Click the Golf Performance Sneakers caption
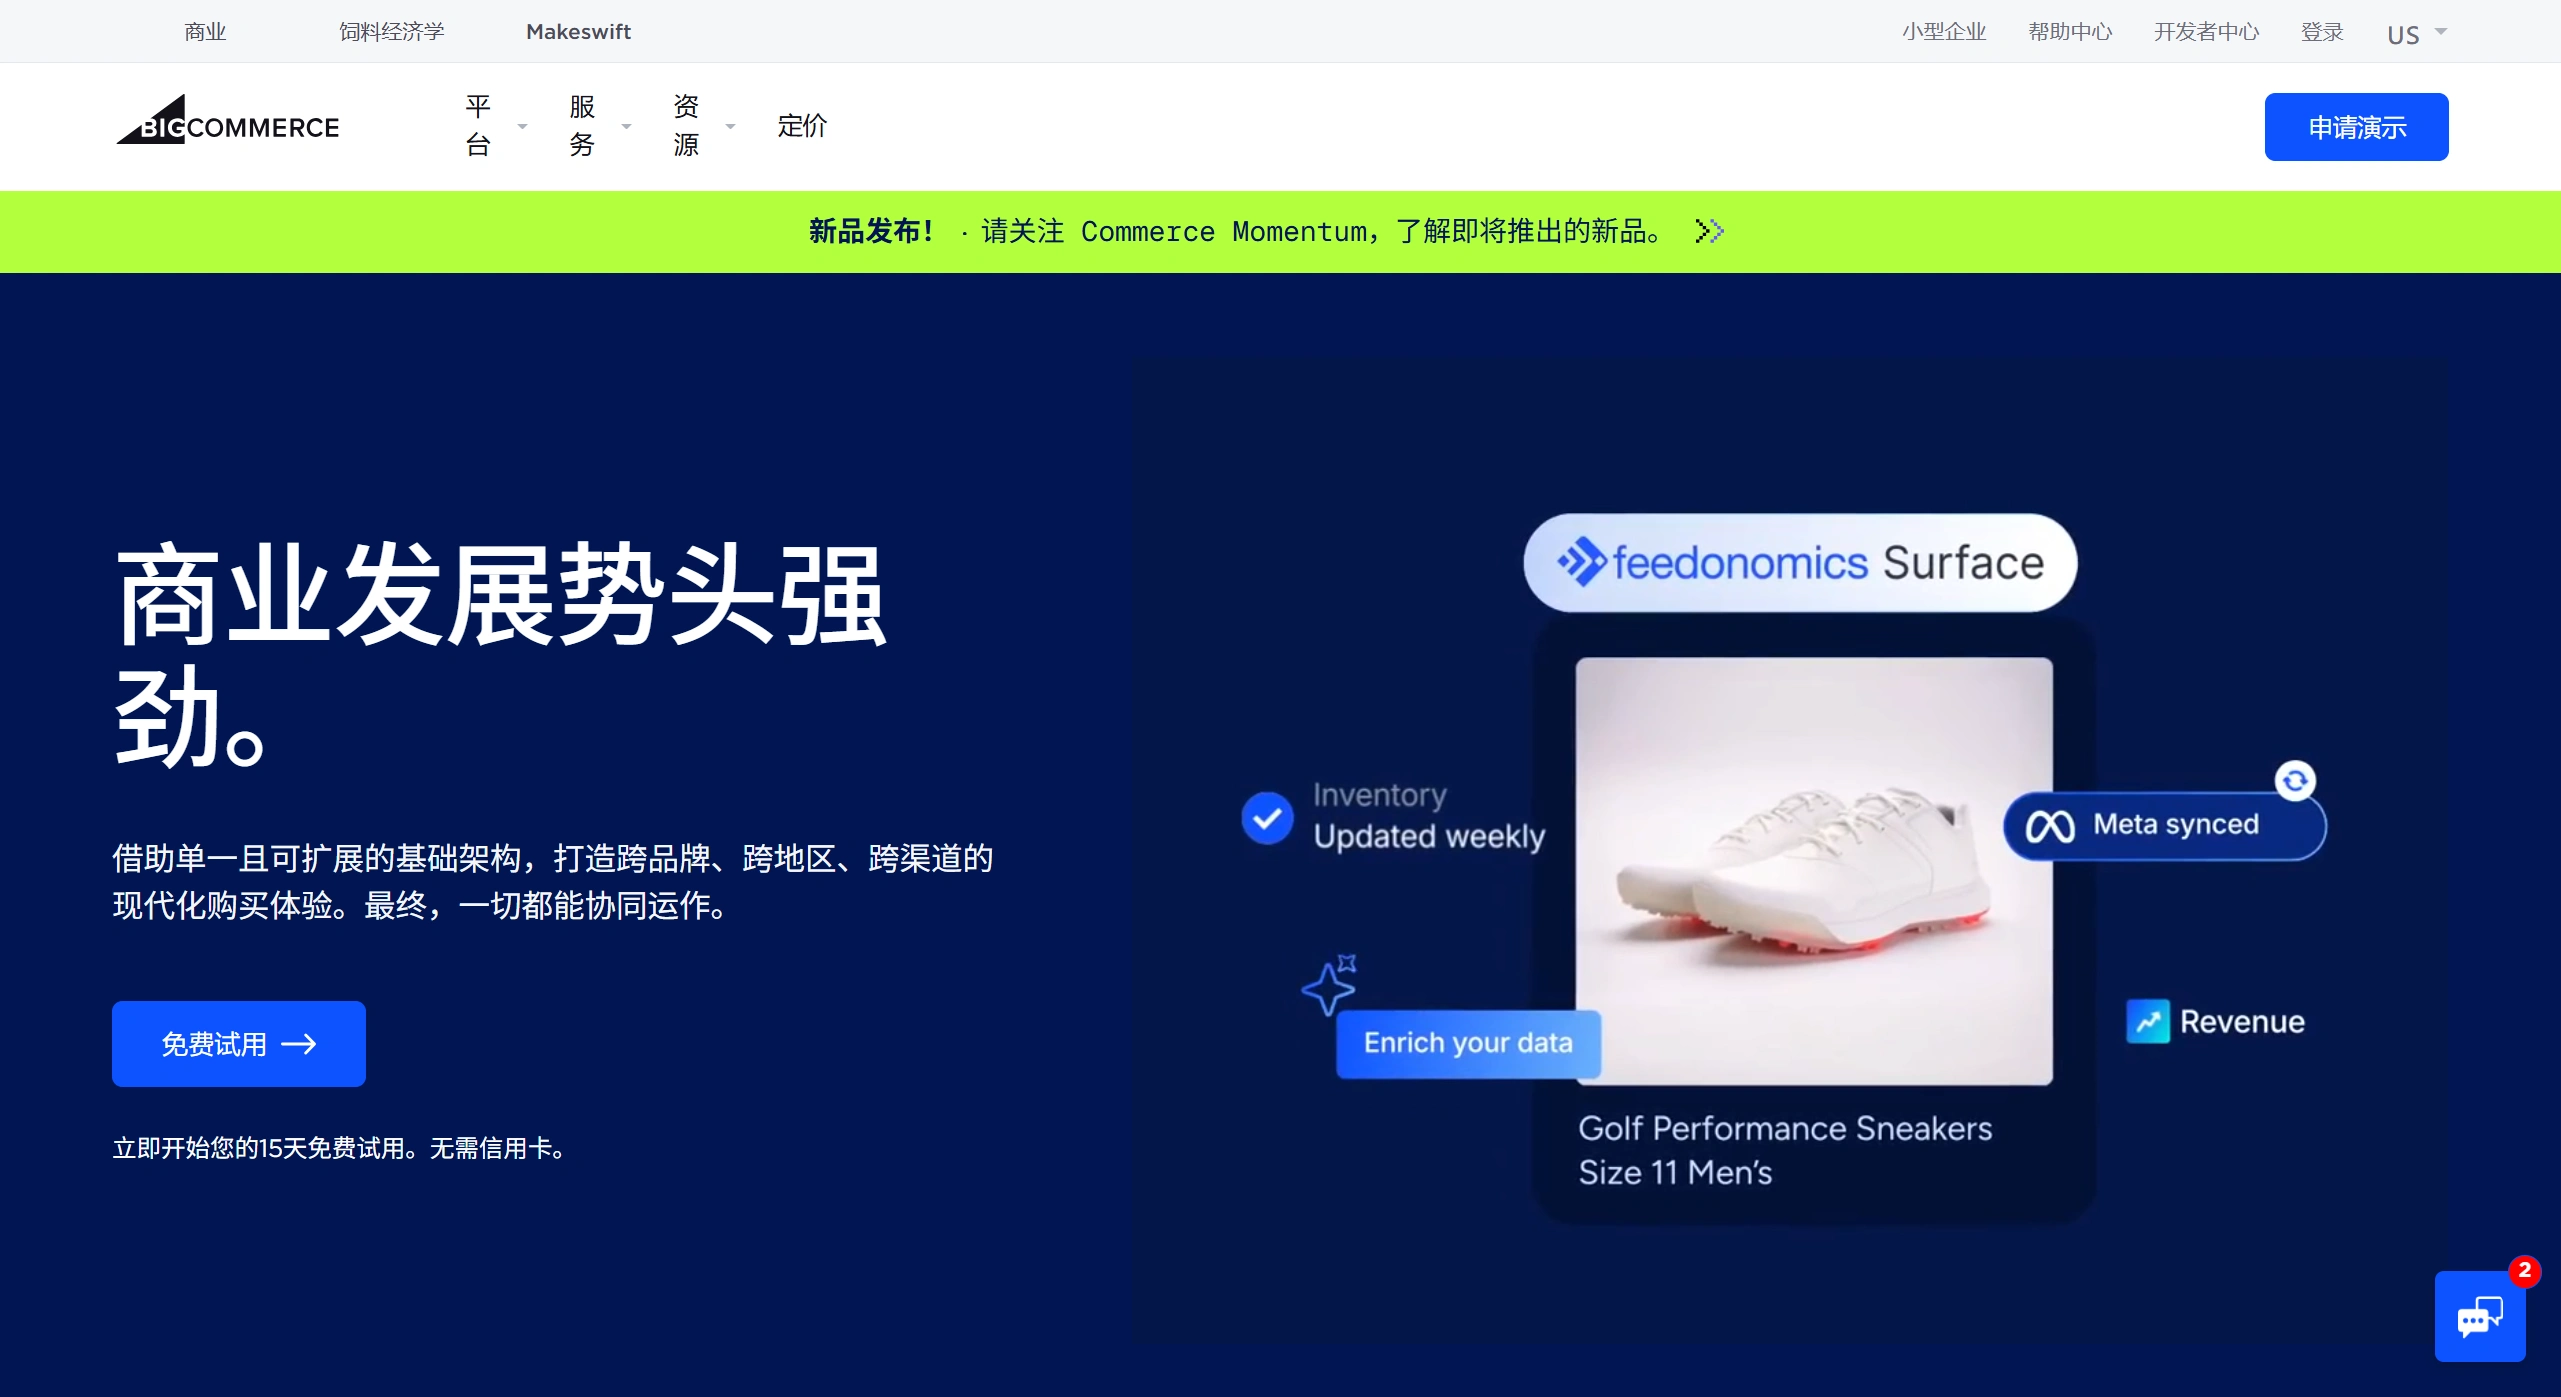Screen dimensions: 2561x1397 (x=1785, y=1150)
